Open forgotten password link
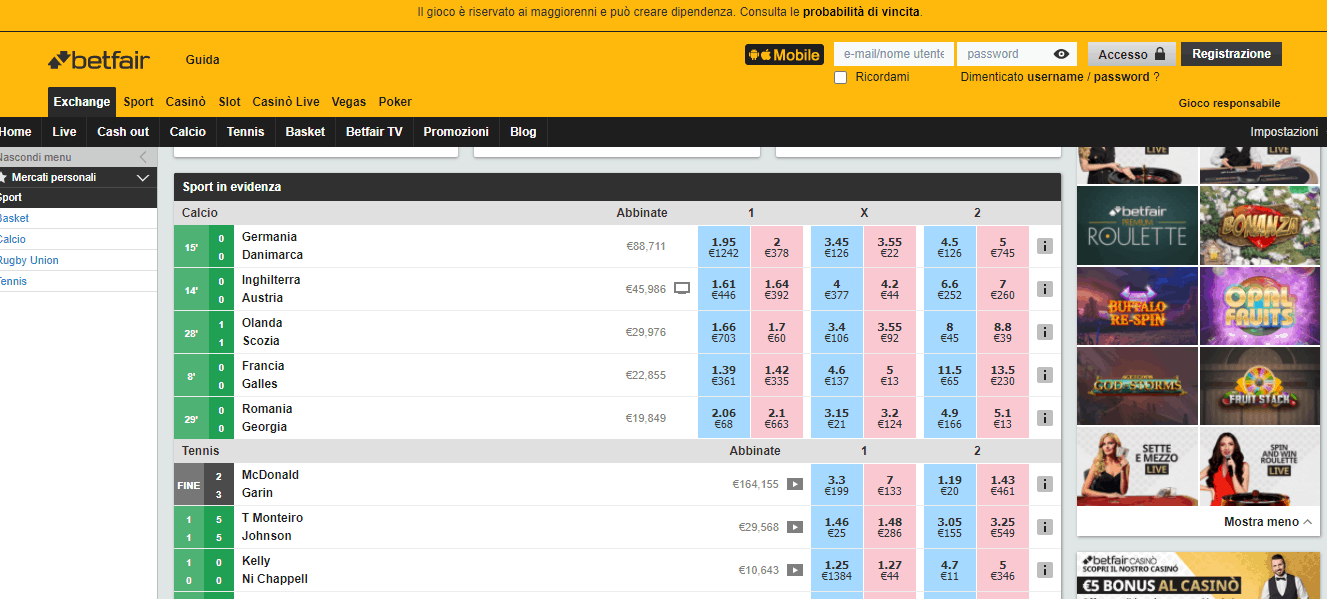 pyautogui.click(x=1121, y=77)
